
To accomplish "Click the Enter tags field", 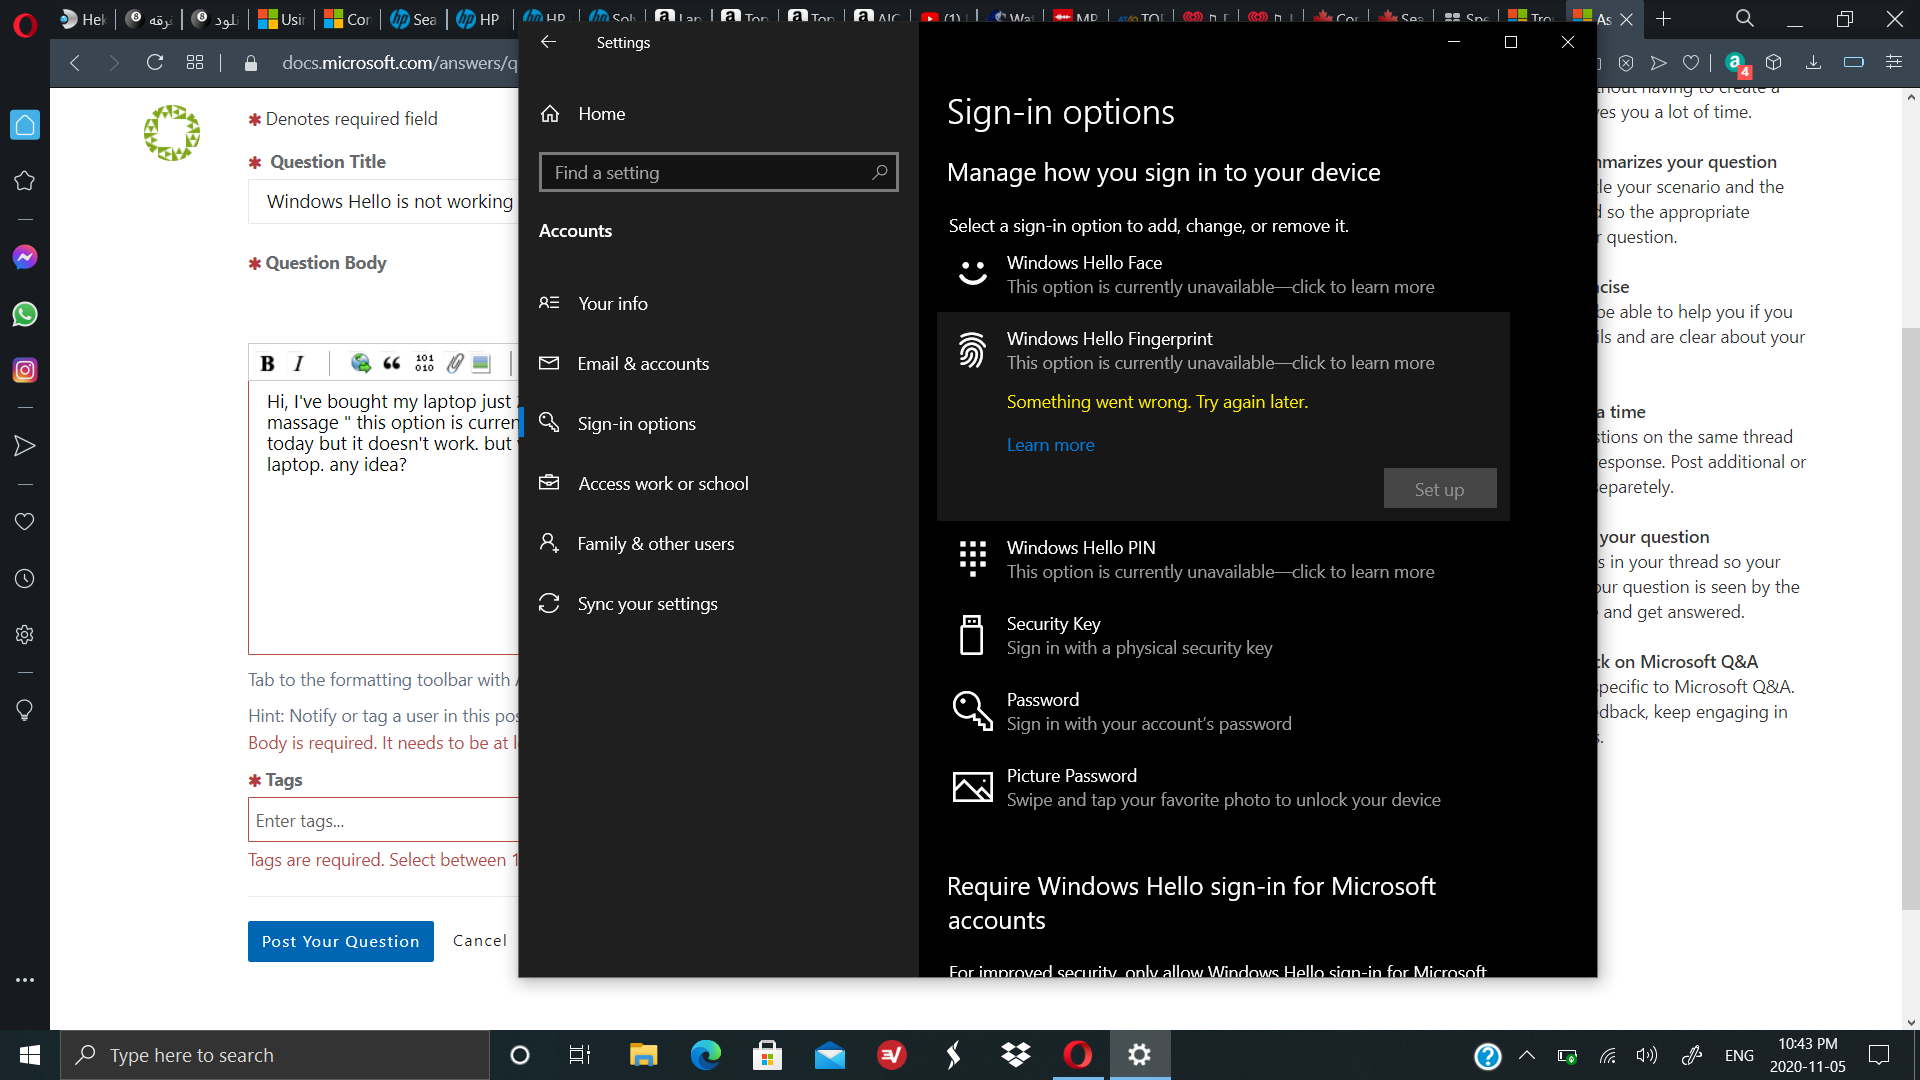I will [x=384, y=820].
